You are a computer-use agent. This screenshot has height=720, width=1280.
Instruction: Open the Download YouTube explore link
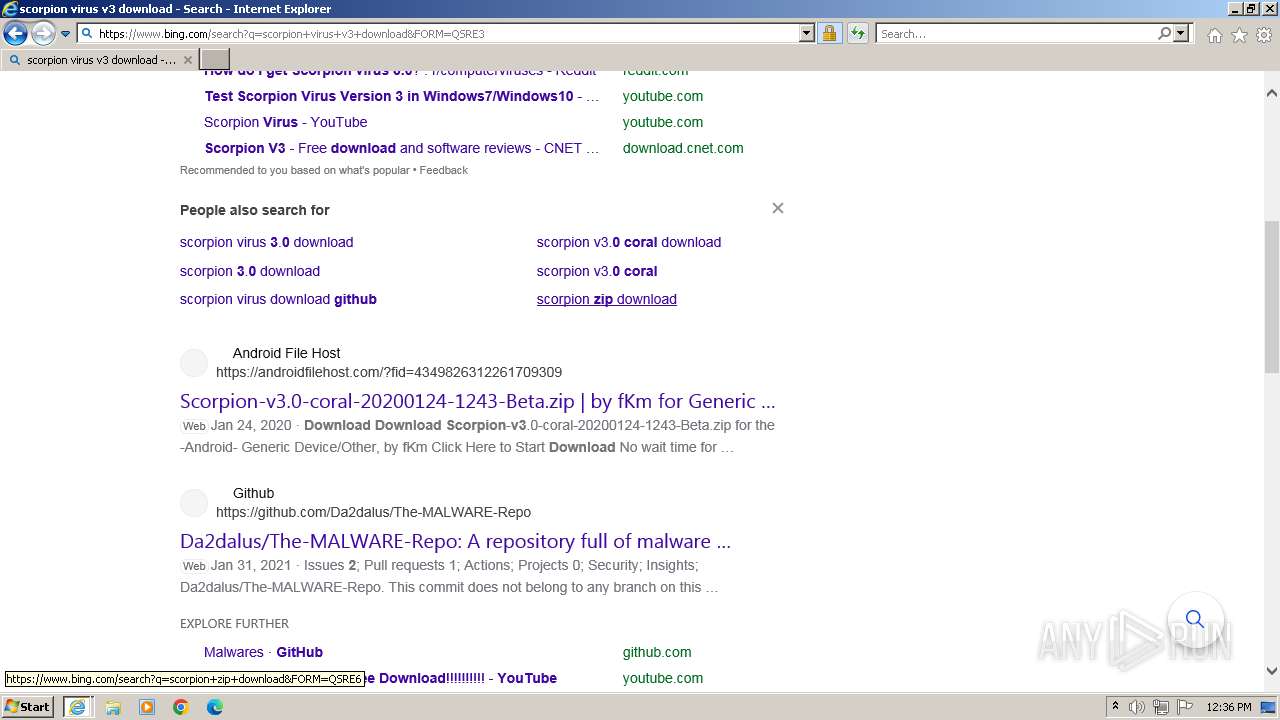point(461,678)
